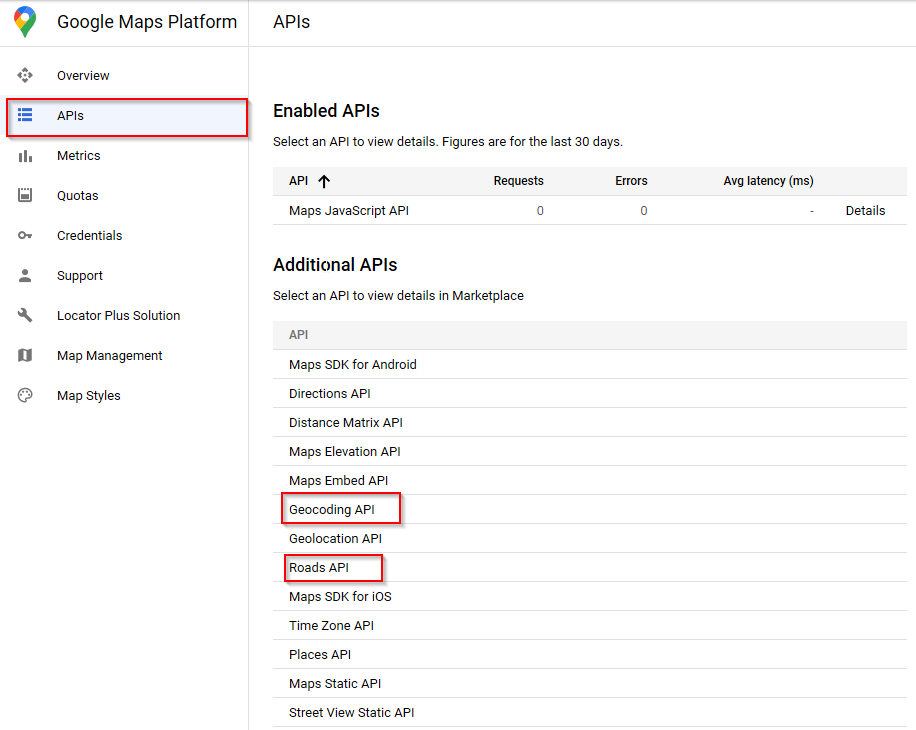Select the Credentials key icon
916x730 pixels.
click(24, 235)
